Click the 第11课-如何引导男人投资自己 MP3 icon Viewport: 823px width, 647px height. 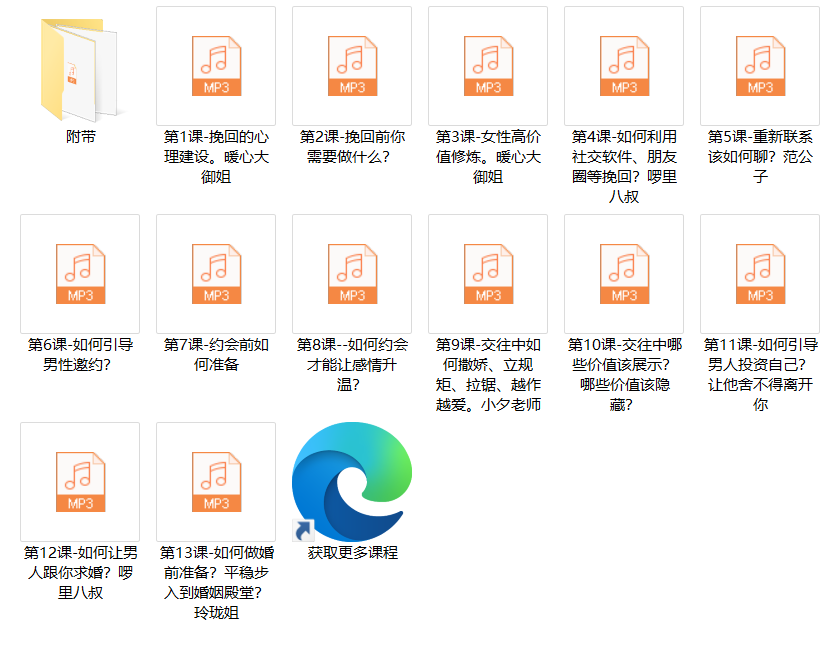(759, 274)
